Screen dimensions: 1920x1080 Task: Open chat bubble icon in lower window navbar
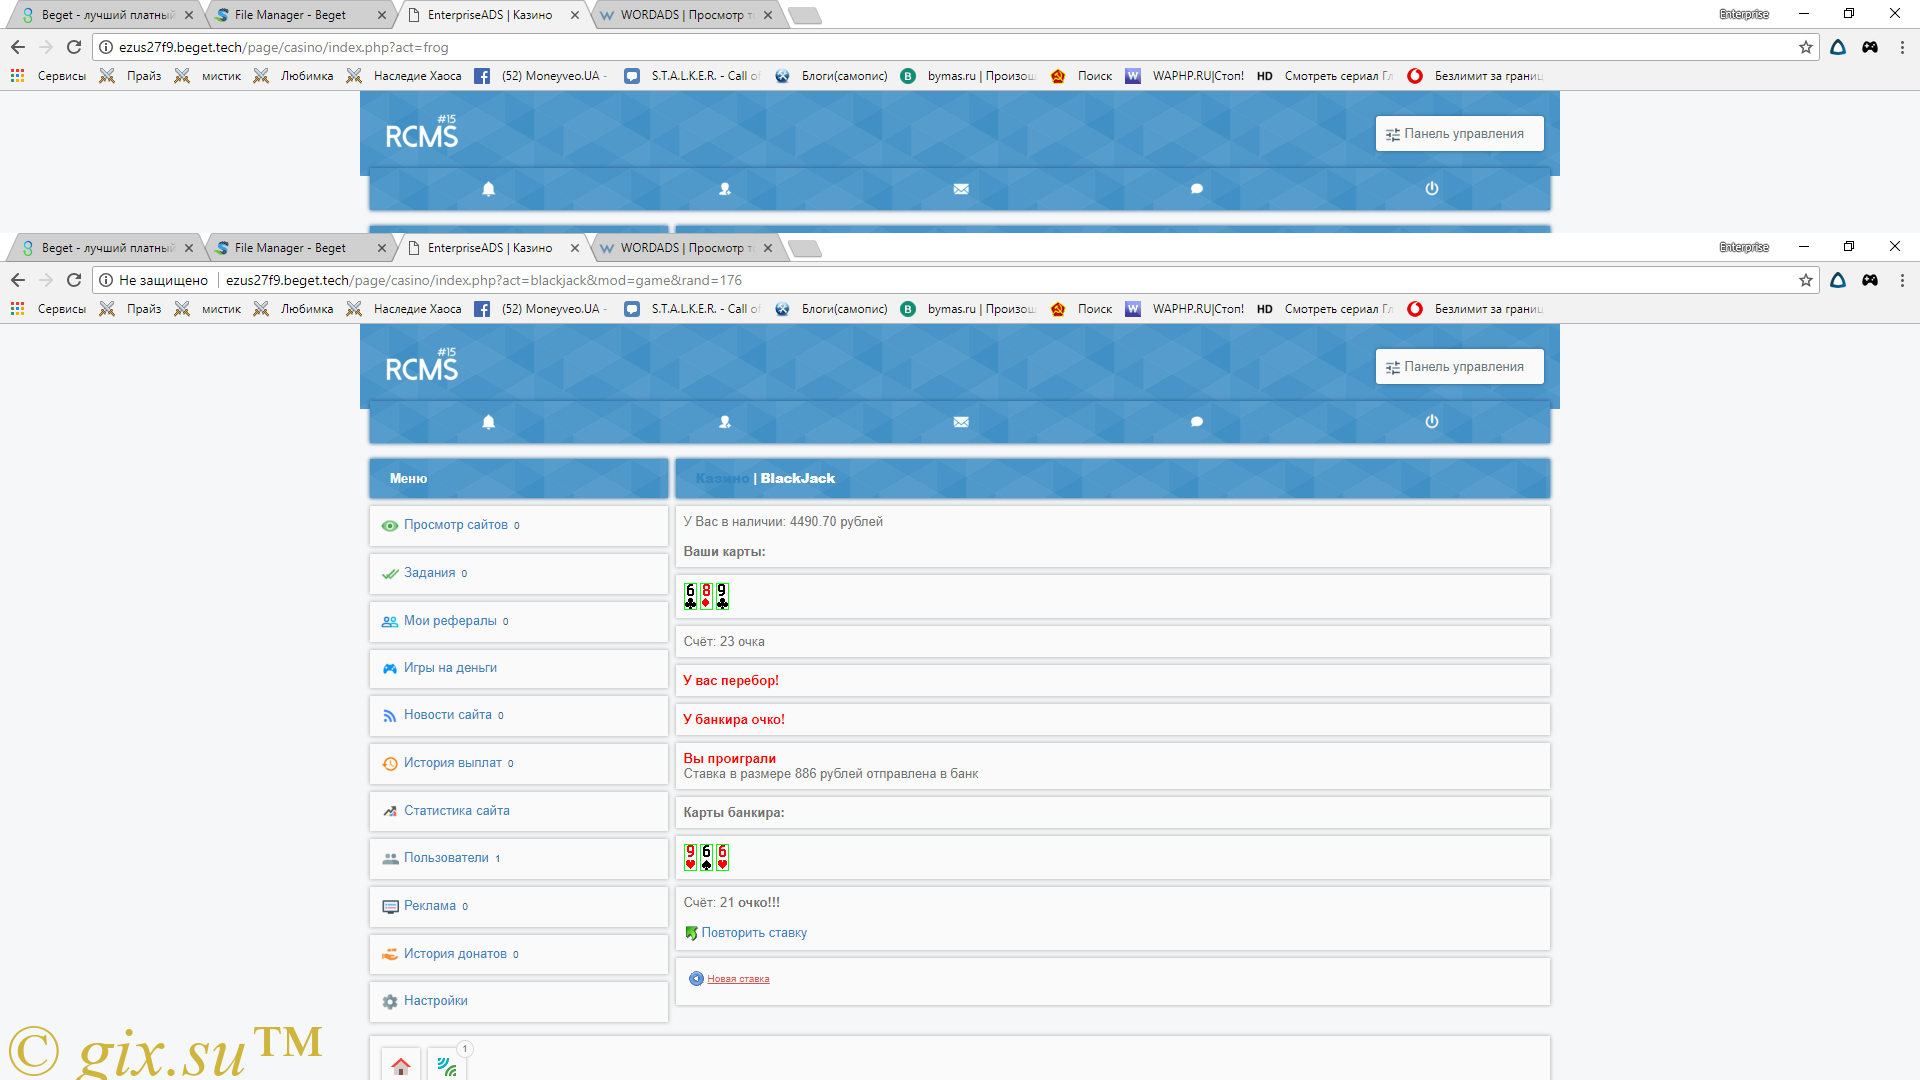pos(1197,422)
